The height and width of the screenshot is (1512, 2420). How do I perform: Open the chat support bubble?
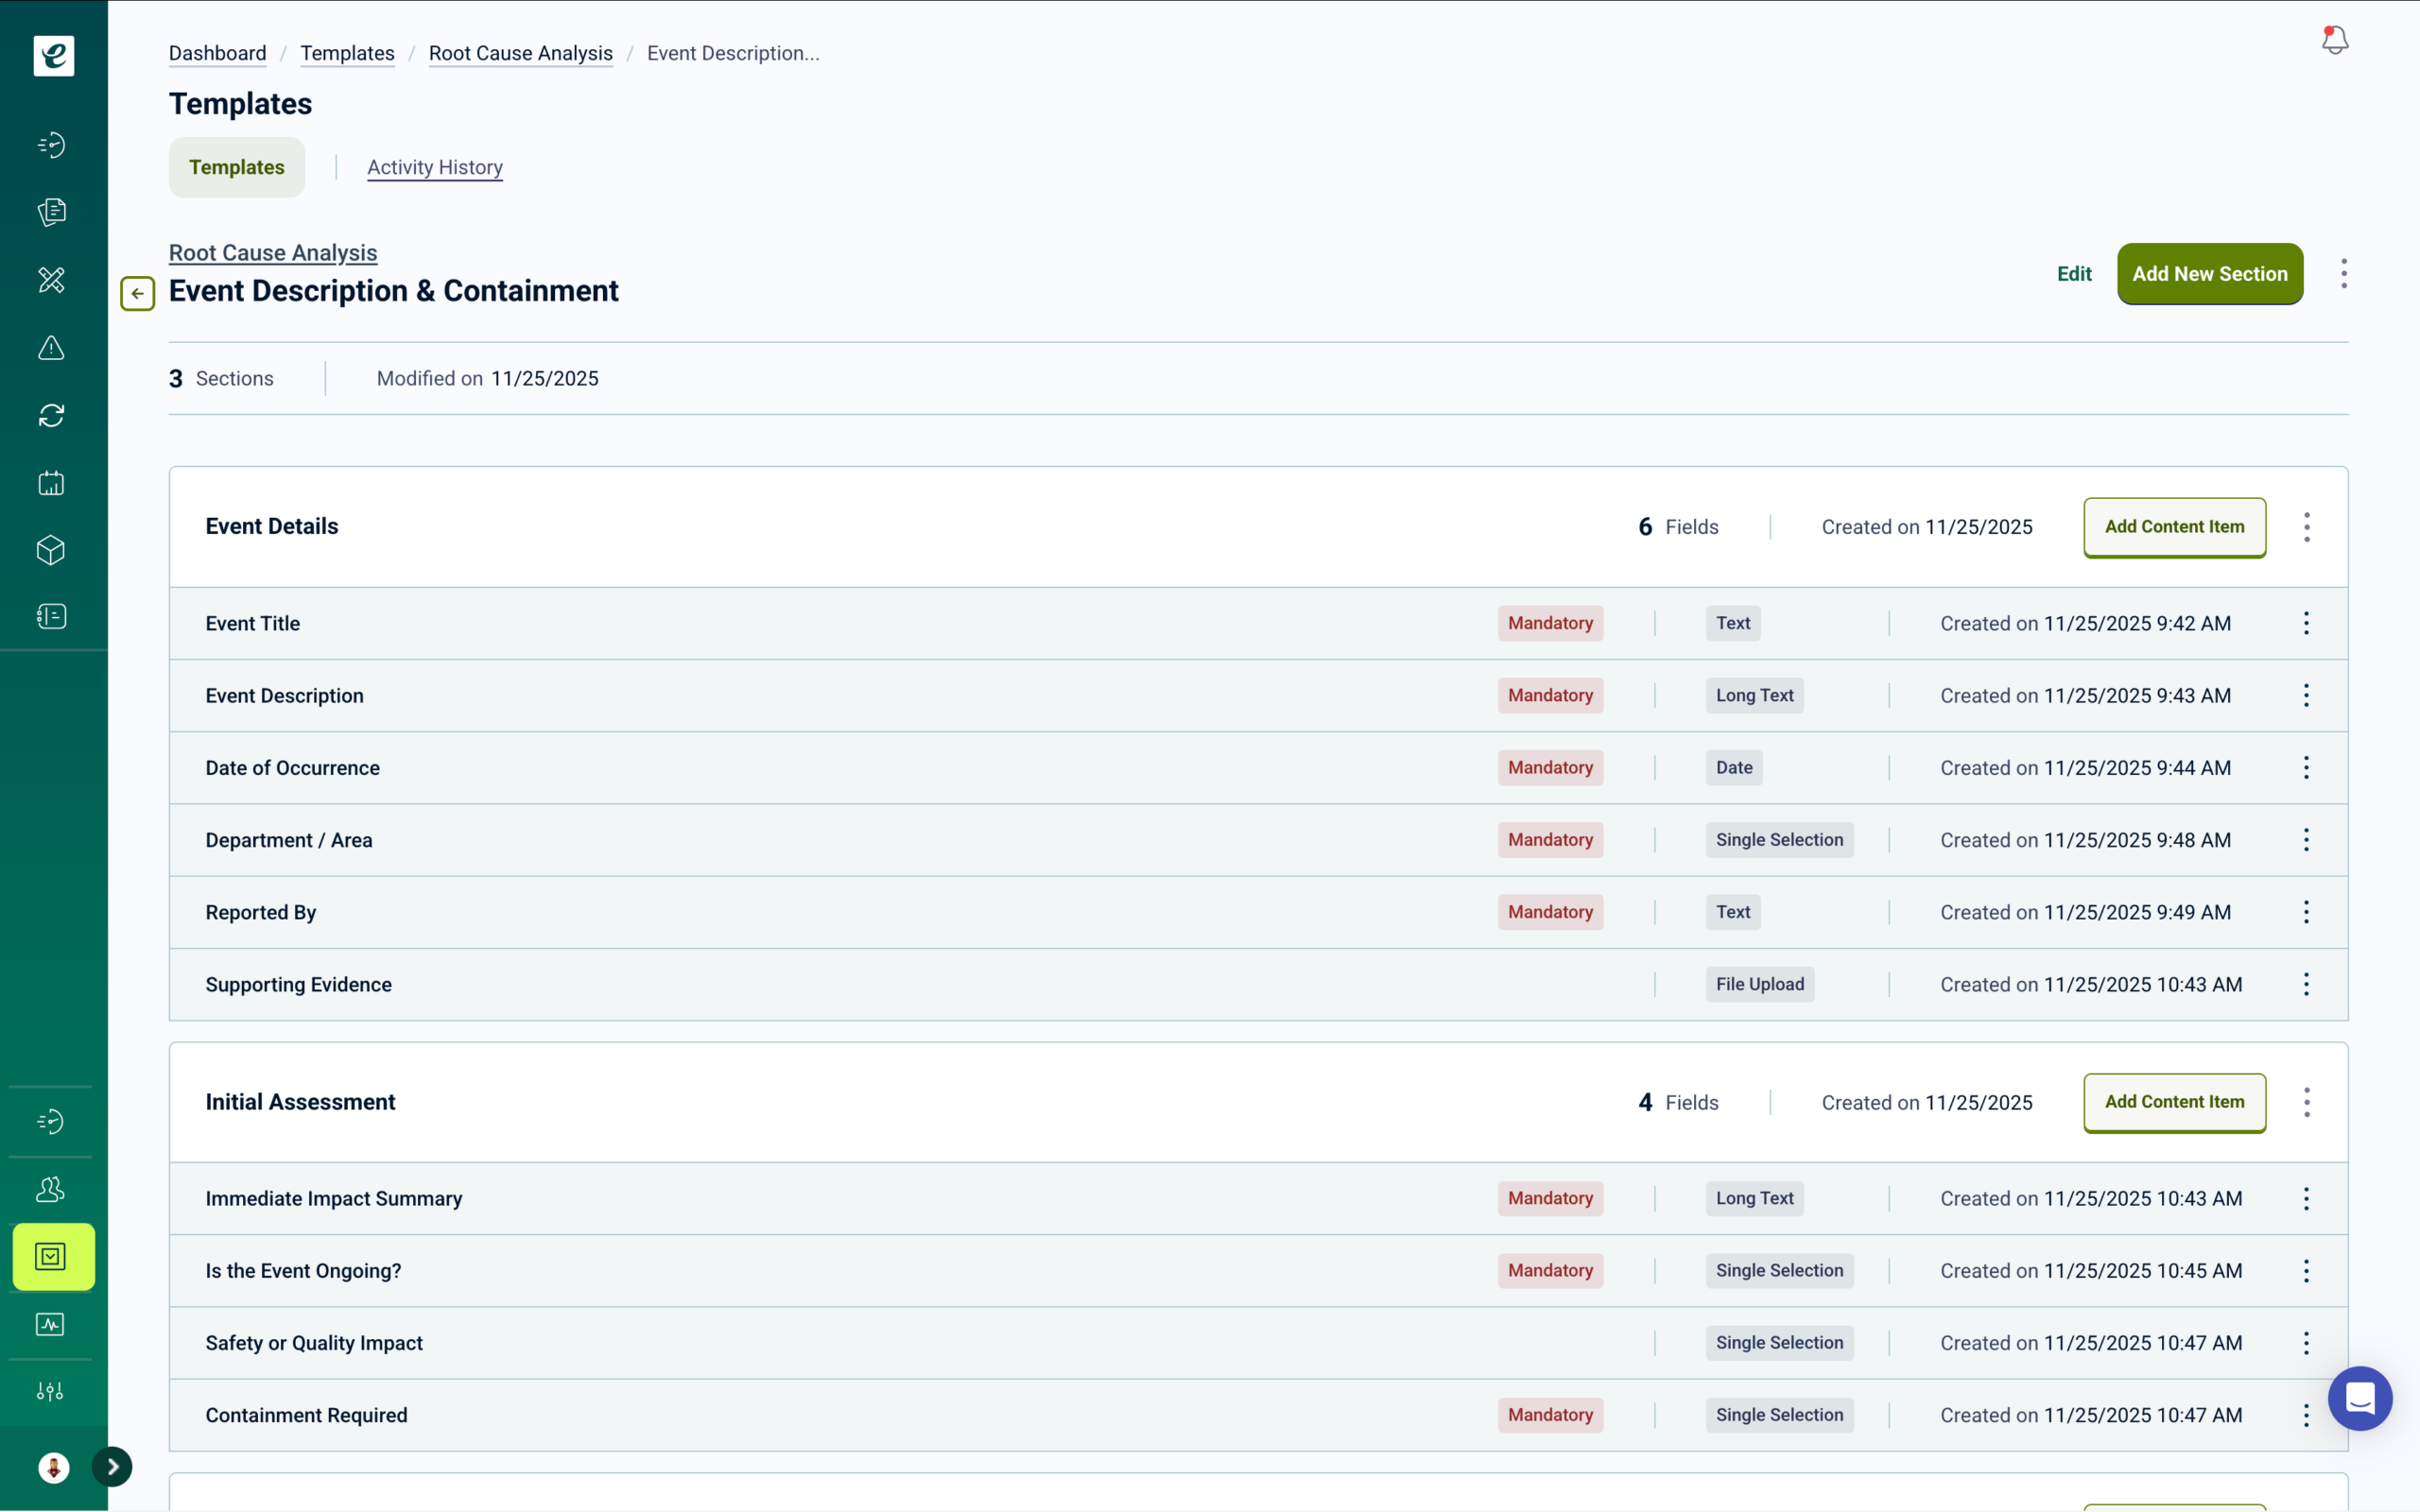[2359, 1398]
